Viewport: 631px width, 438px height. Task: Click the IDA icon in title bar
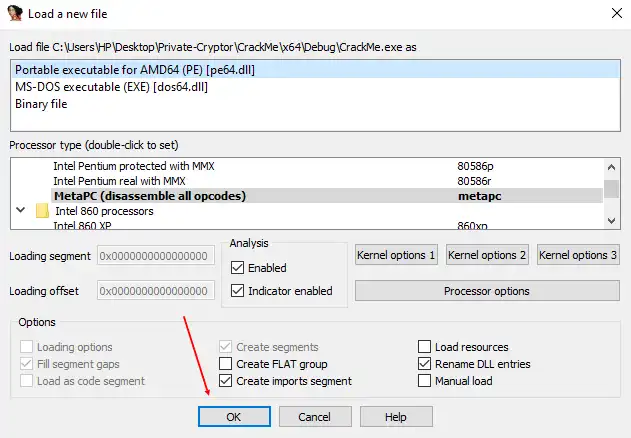tap(14, 14)
